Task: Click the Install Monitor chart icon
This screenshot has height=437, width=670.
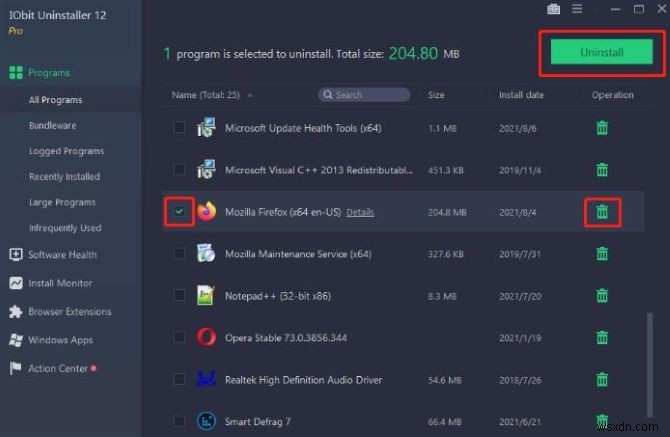Action: point(16,283)
